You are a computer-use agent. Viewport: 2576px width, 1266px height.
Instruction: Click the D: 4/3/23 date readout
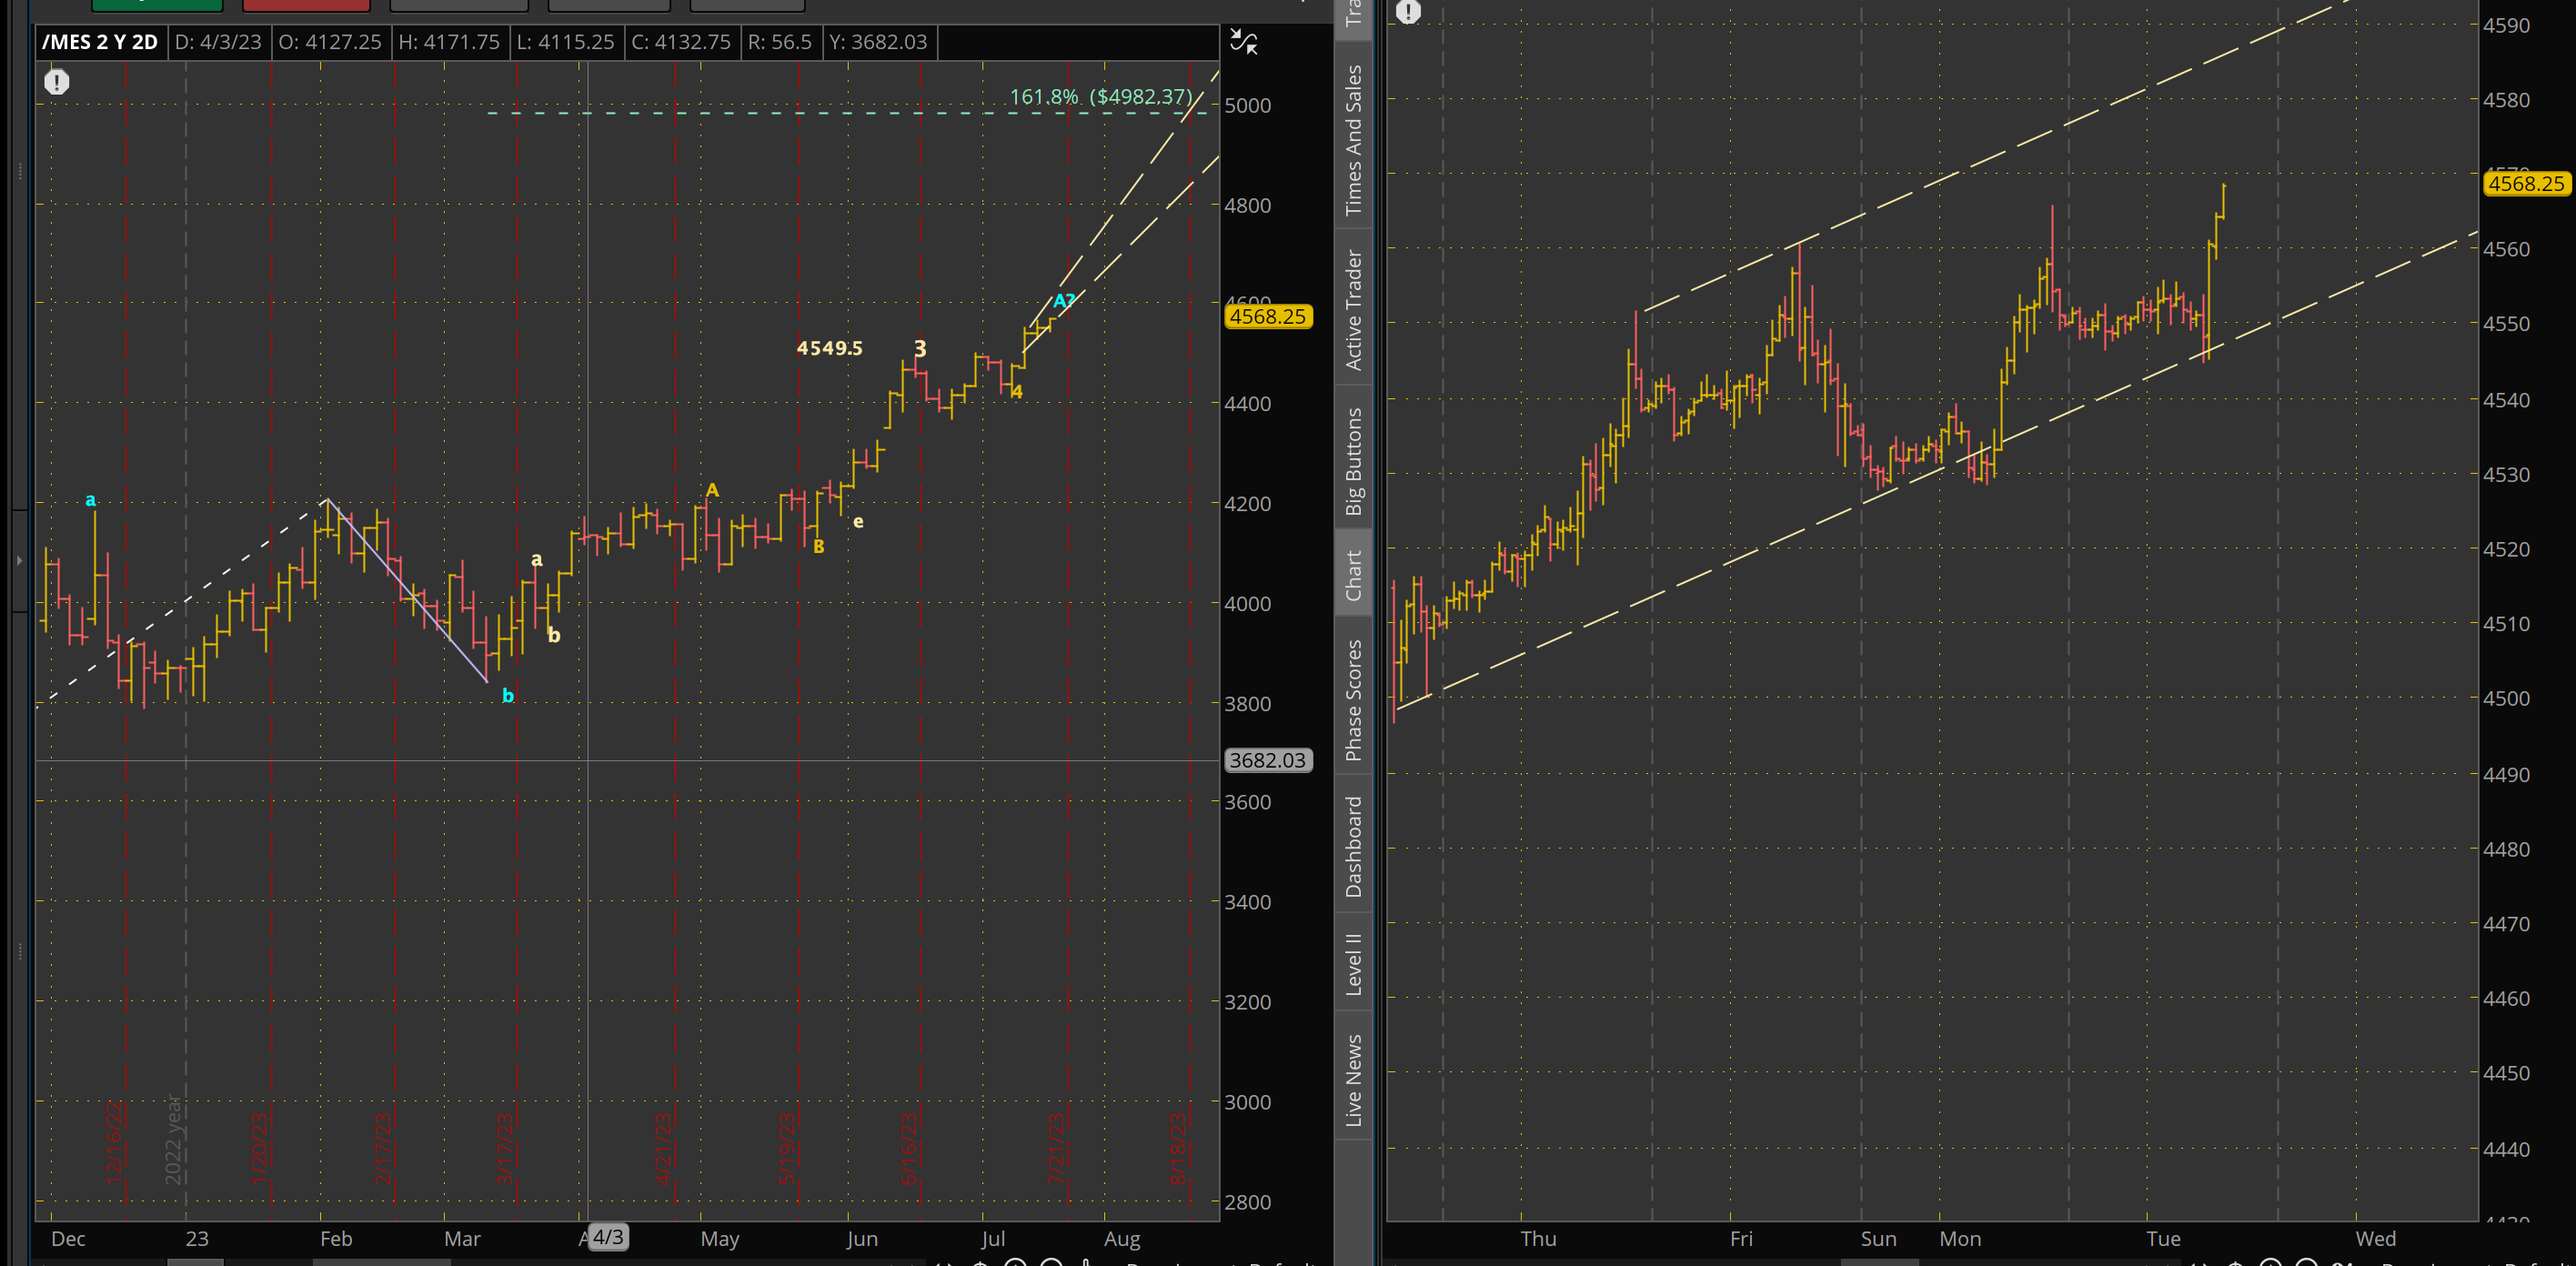[x=218, y=42]
